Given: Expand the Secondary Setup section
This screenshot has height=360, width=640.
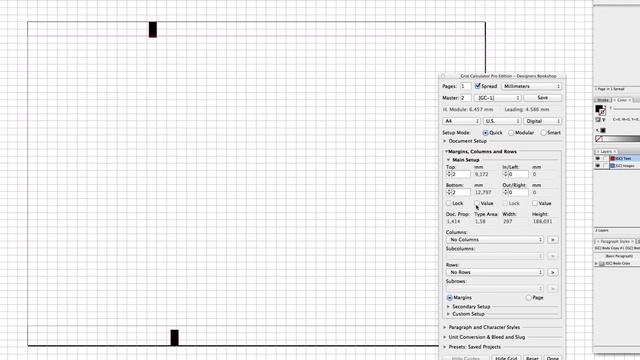Looking at the screenshot, I should coord(448,307).
